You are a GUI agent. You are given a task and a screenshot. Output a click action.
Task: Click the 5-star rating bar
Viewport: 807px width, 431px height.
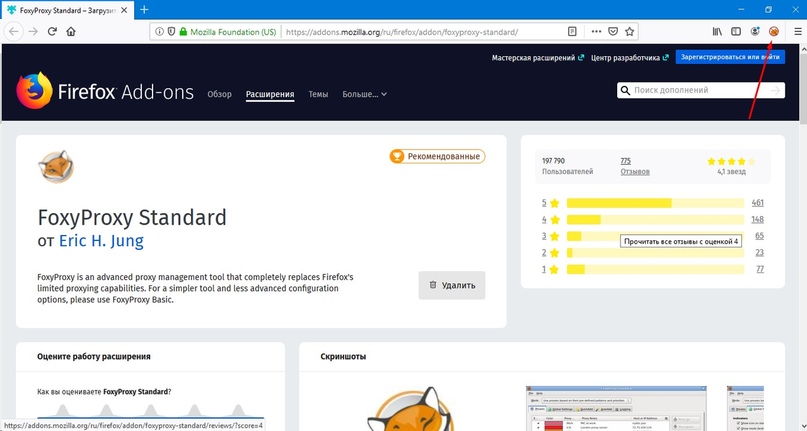pos(655,203)
